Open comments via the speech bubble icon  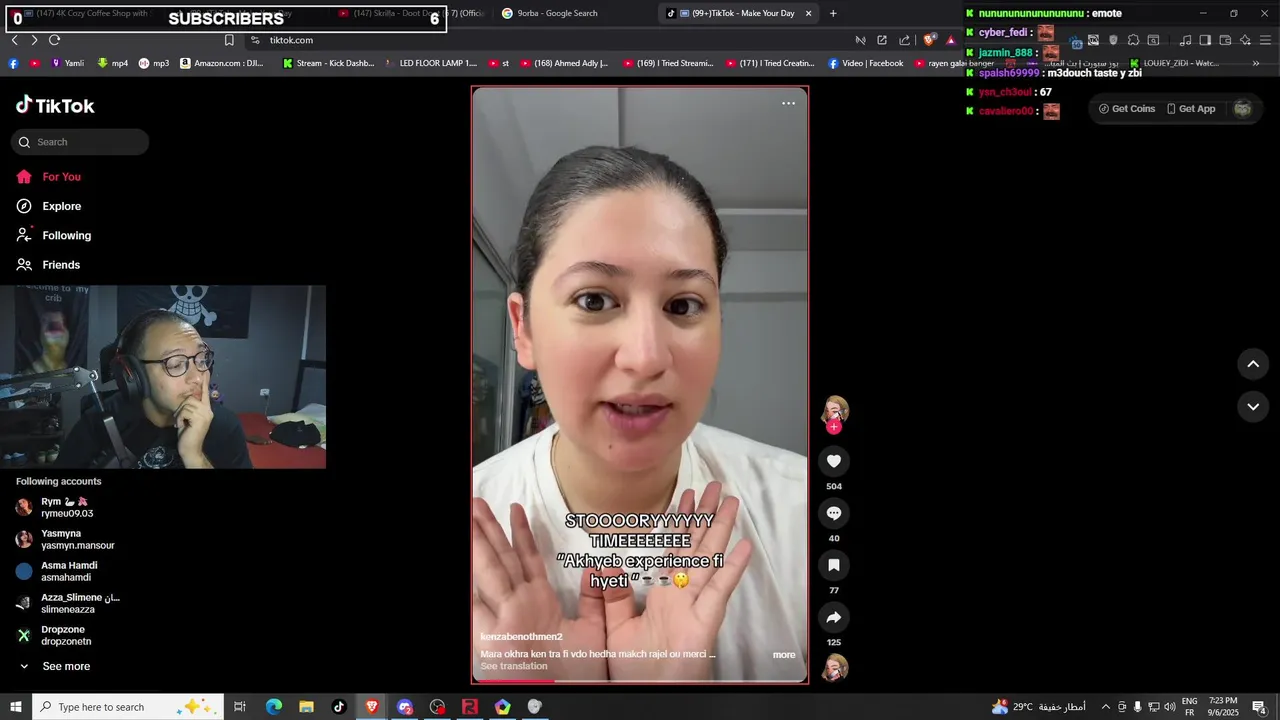point(834,513)
